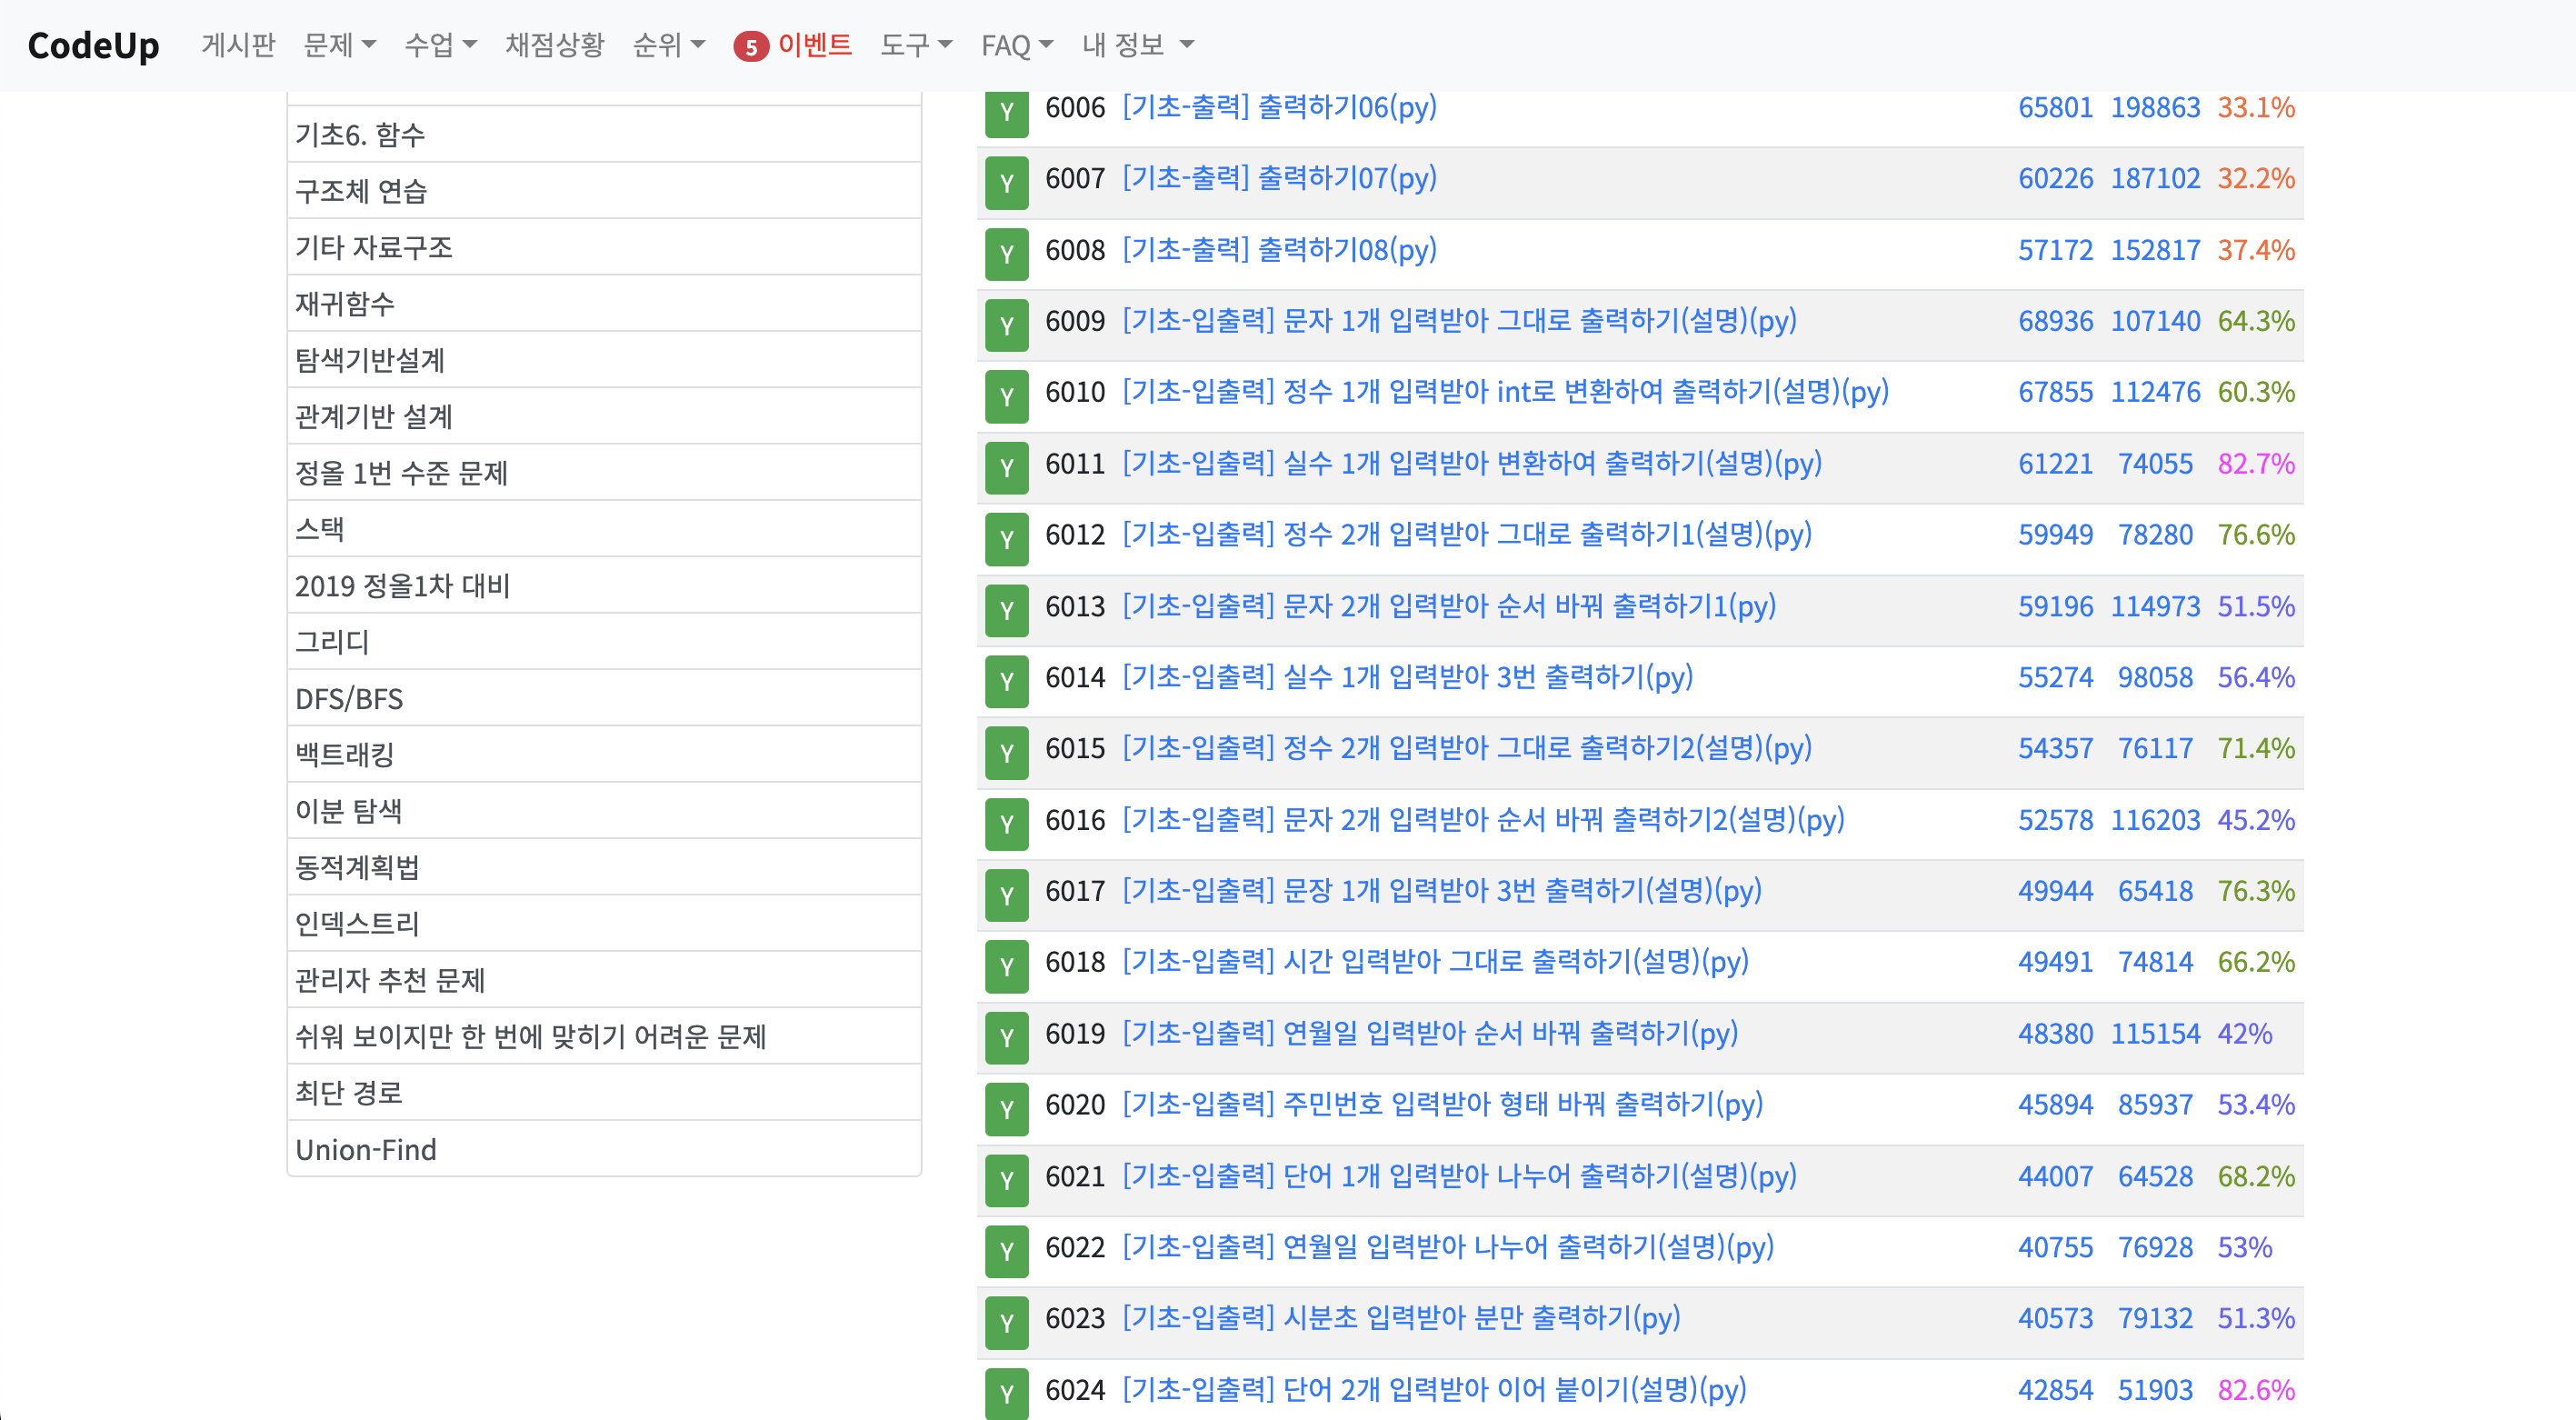Expand the FAQ dropdown menu
The width and height of the screenshot is (2576, 1420).
[x=1017, y=45]
